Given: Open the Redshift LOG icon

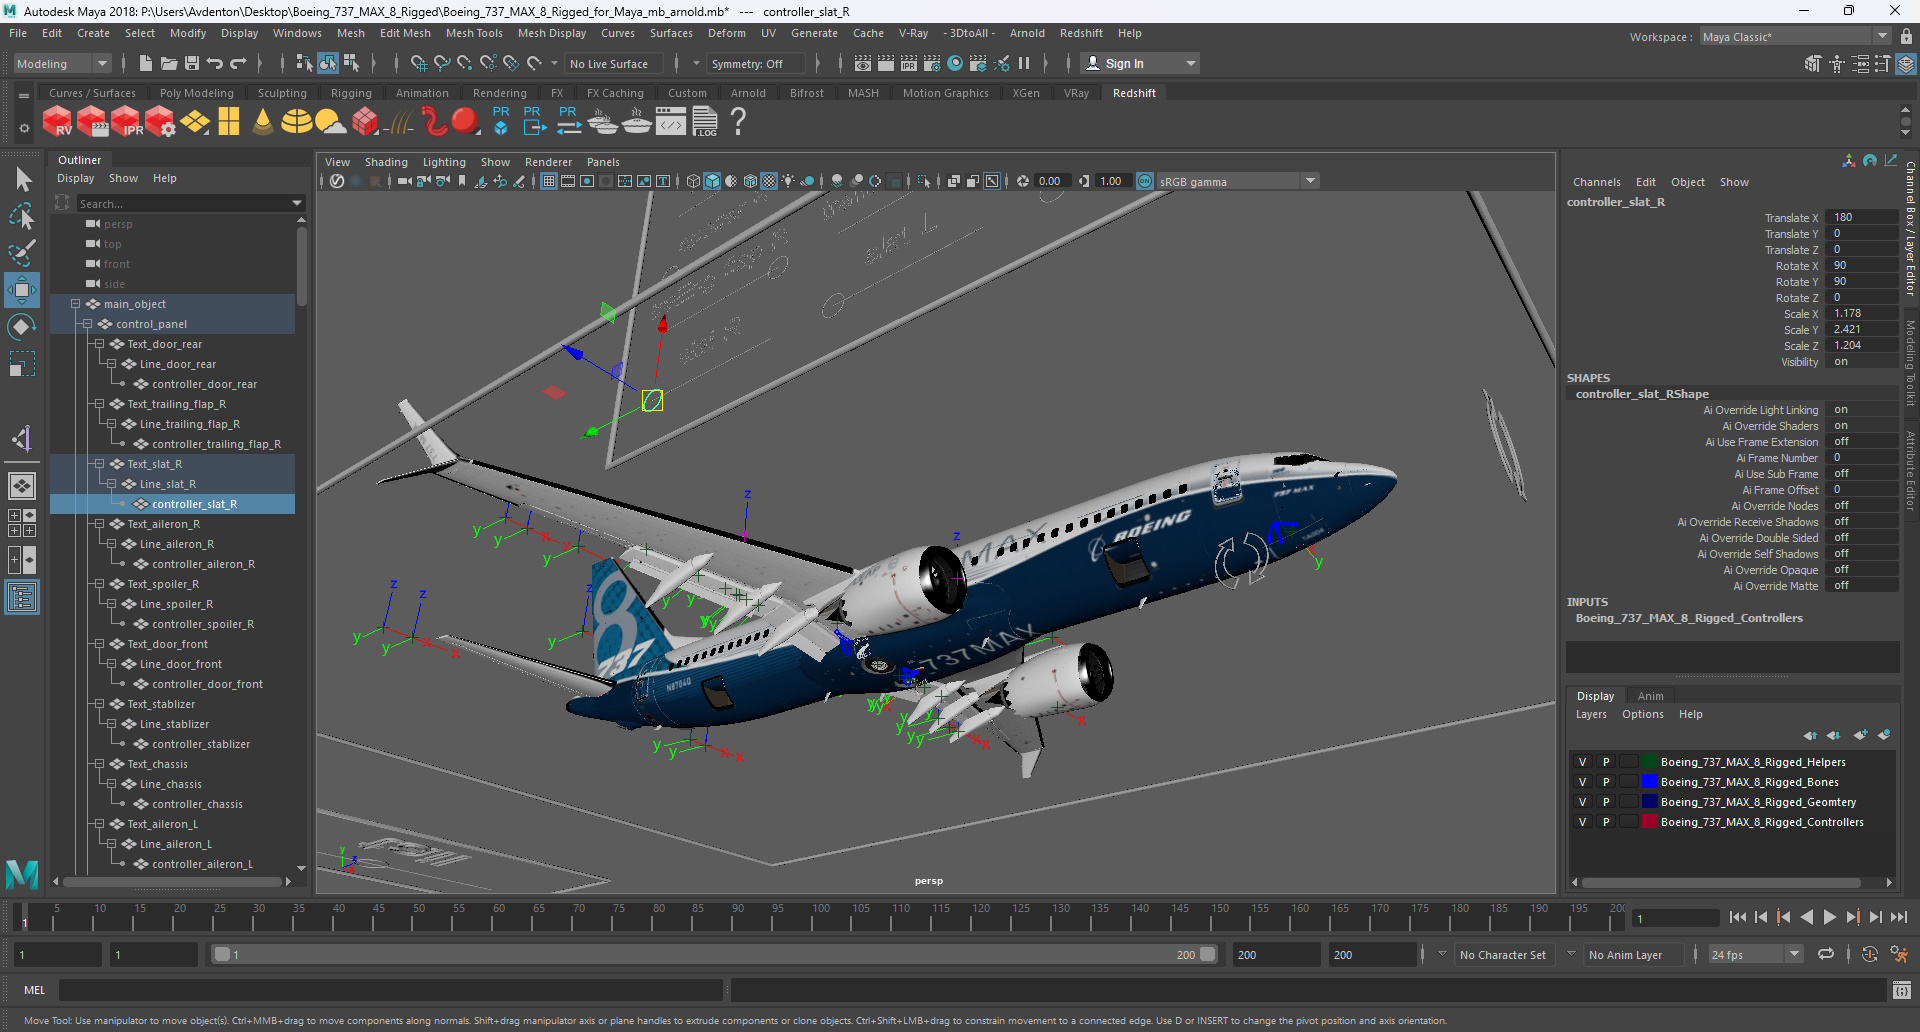Looking at the screenshot, I should pyautogui.click(x=705, y=122).
